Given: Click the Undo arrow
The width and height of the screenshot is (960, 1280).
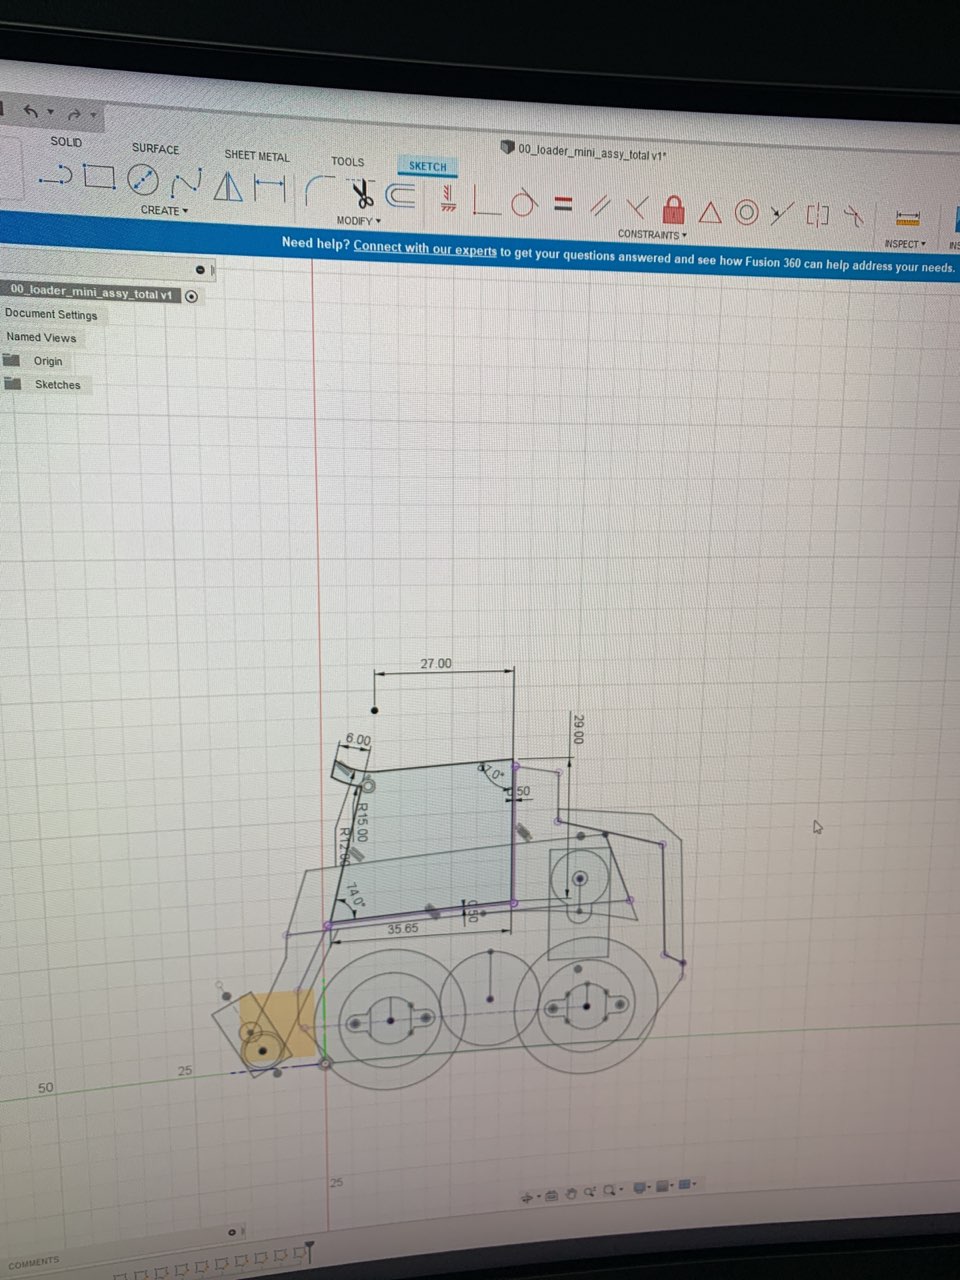Looking at the screenshot, I should [31, 112].
